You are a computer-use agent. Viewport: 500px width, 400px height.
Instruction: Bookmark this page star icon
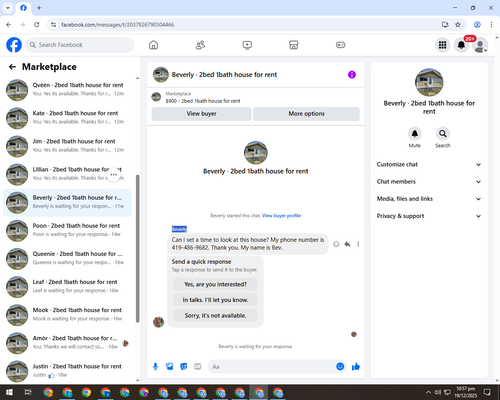tap(458, 25)
